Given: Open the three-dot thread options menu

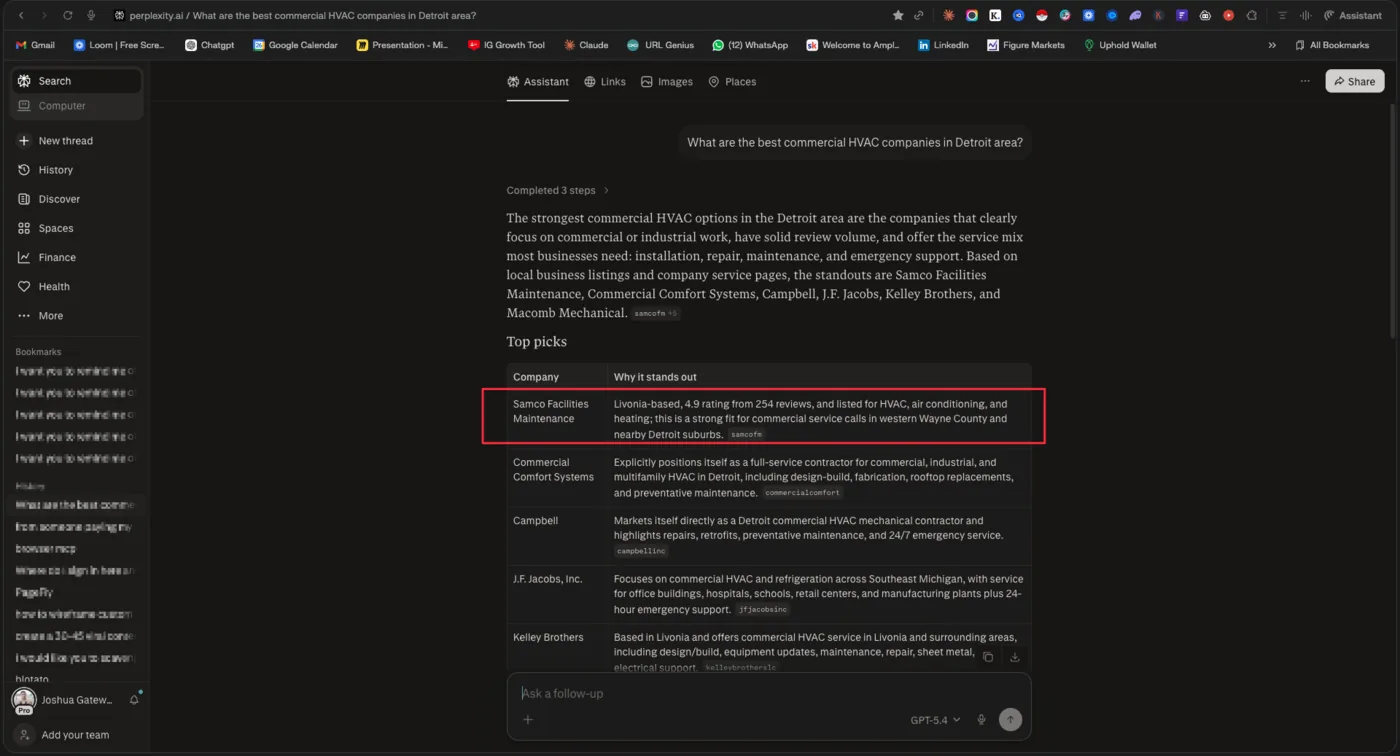Looking at the screenshot, I should (1305, 81).
